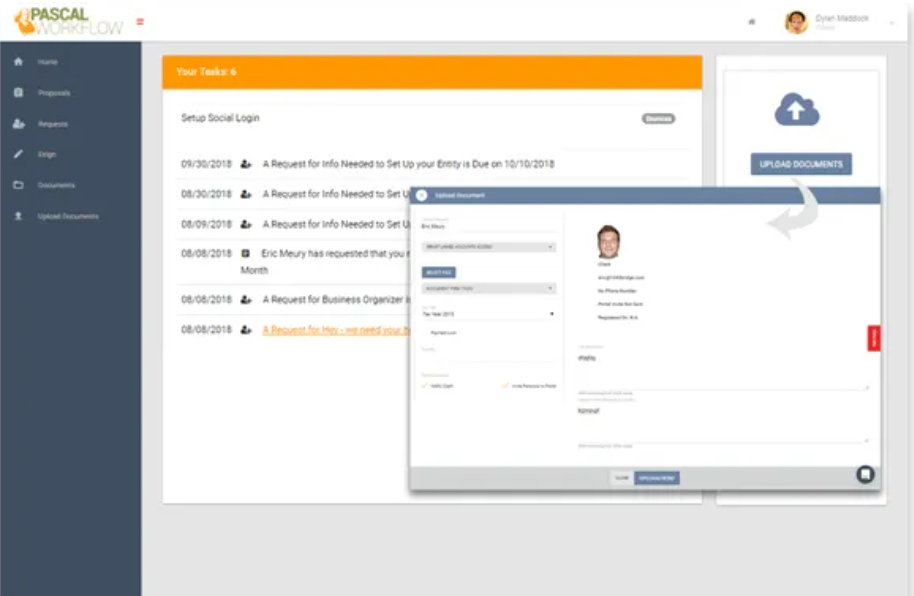
Task: Click Dismiss badge on Setup Social Login
Action: (659, 118)
